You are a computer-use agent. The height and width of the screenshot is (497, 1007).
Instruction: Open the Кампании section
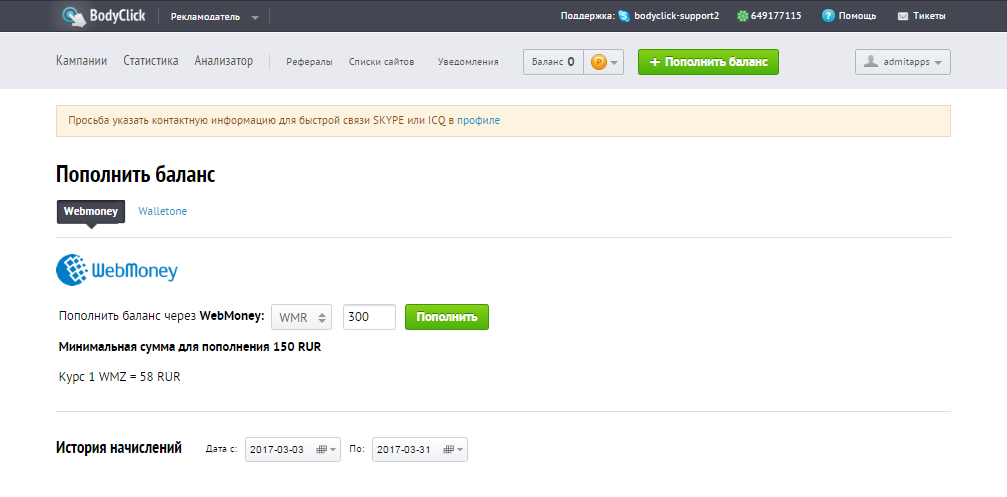[82, 61]
